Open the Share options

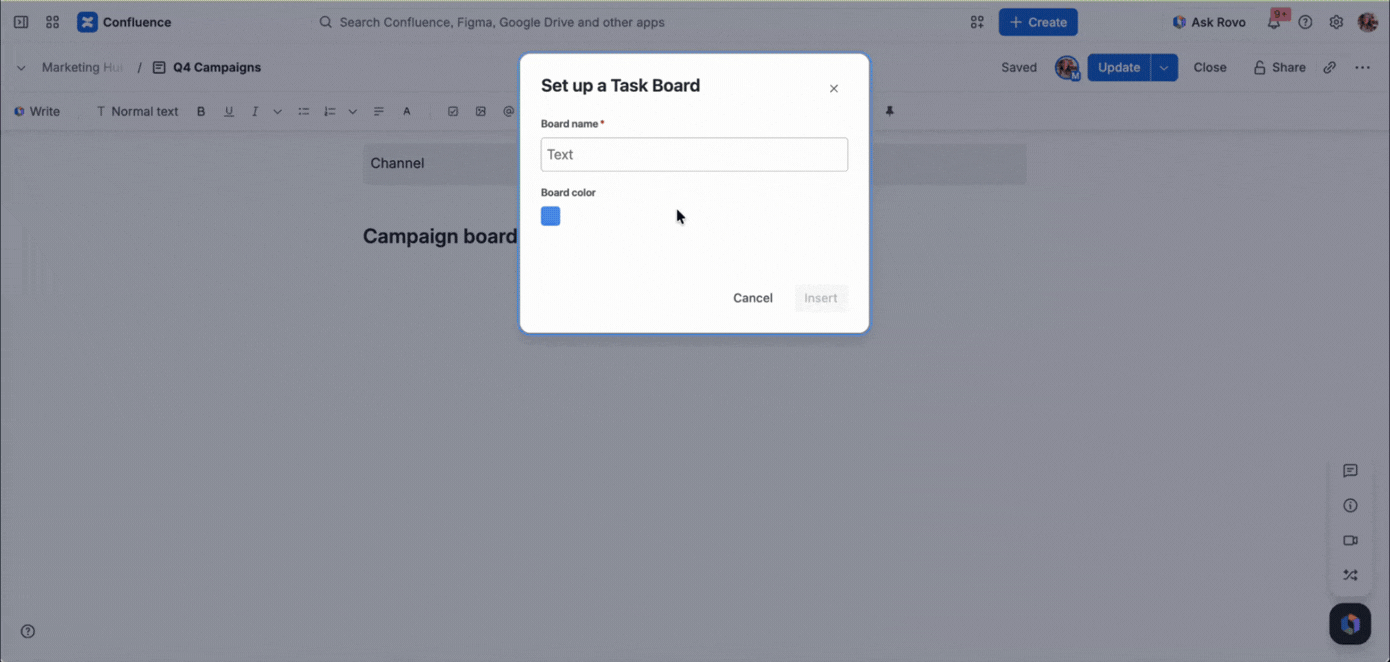click(x=1279, y=67)
